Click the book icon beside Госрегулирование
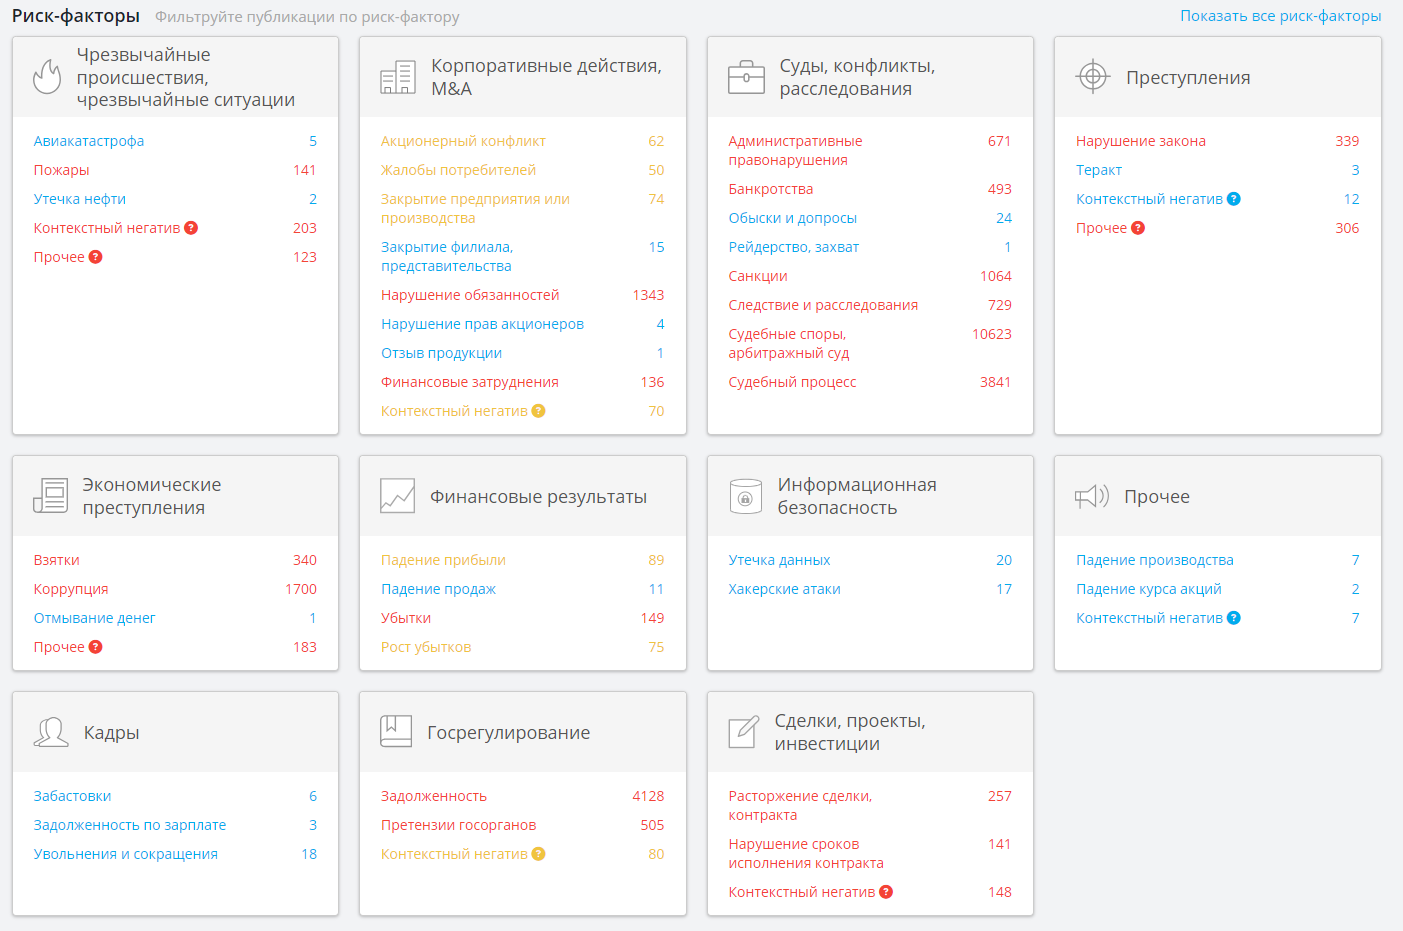Viewport: 1403px width, 931px height. coord(396,731)
